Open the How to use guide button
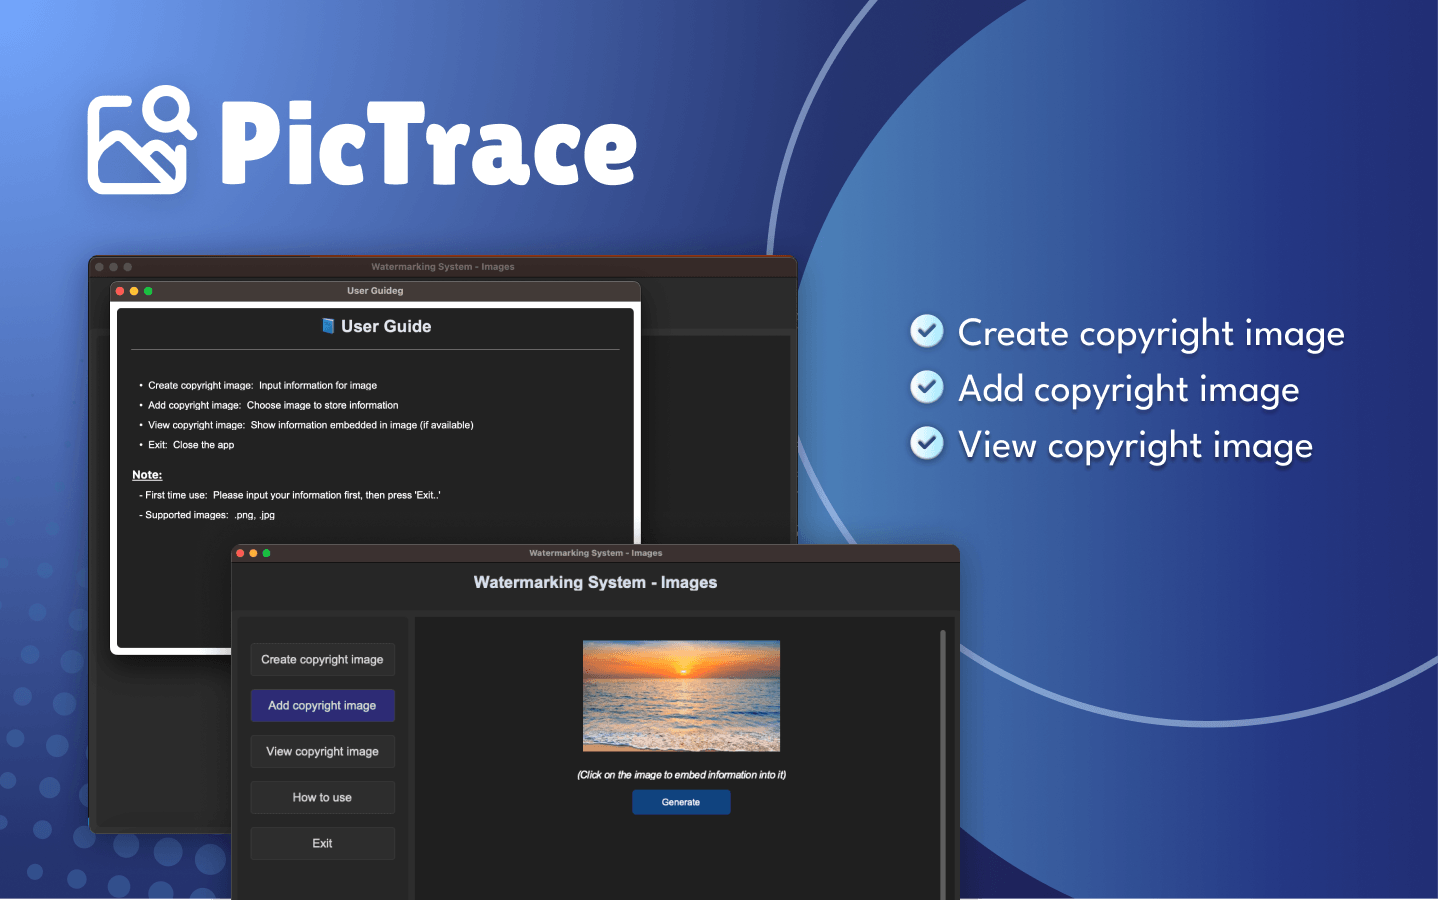The image size is (1440, 900). click(322, 798)
